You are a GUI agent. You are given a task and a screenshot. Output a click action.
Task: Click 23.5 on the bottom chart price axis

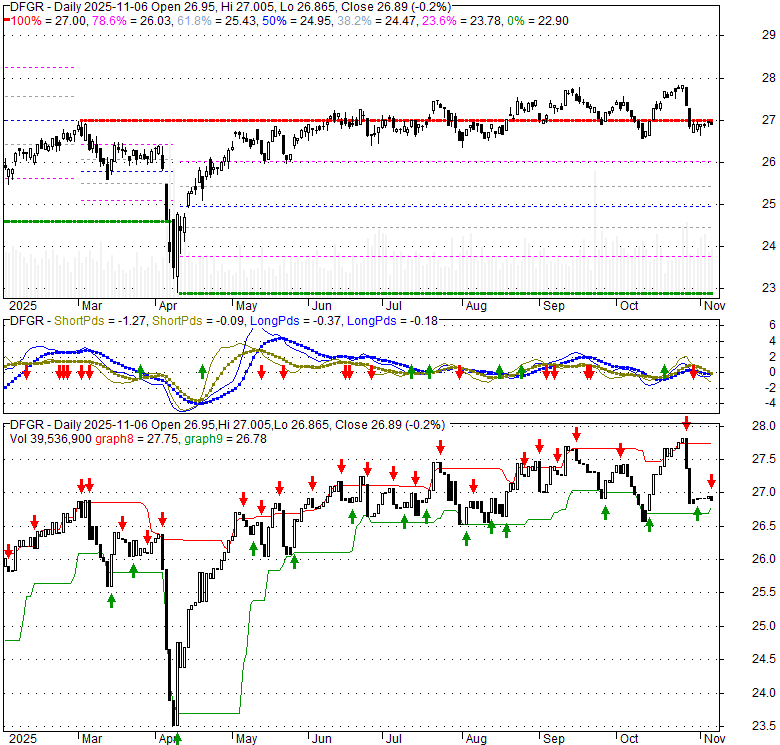click(x=764, y=726)
